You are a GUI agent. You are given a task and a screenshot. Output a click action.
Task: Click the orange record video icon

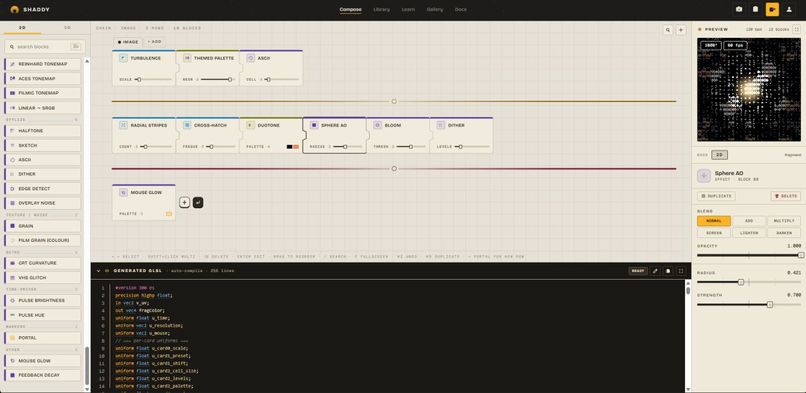point(772,9)
